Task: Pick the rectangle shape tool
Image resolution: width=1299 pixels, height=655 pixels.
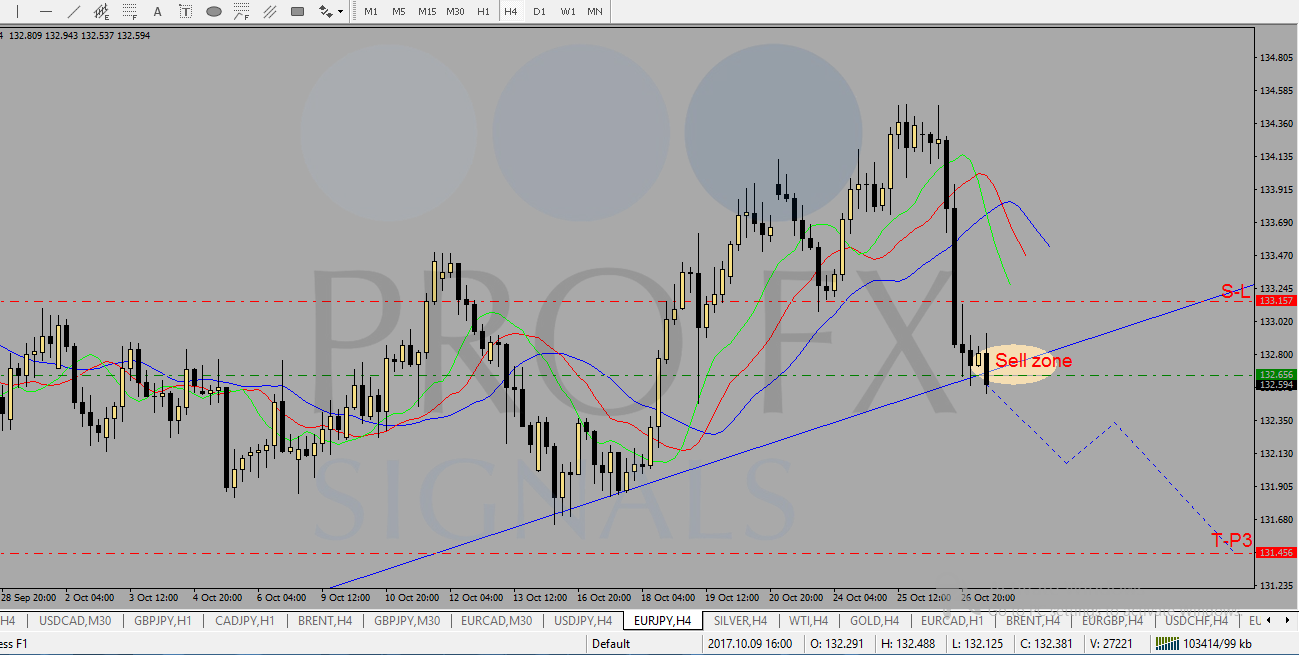Action: [x=297, y=12]
